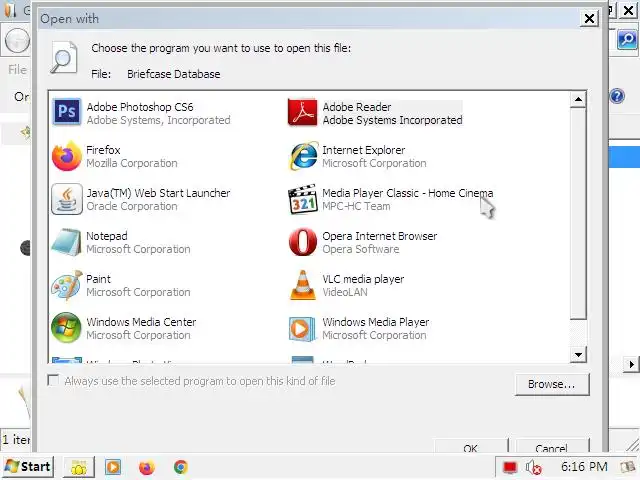Select the Media Player Classic icon
This screenshot has width=640, height=480.
point(302,199)
